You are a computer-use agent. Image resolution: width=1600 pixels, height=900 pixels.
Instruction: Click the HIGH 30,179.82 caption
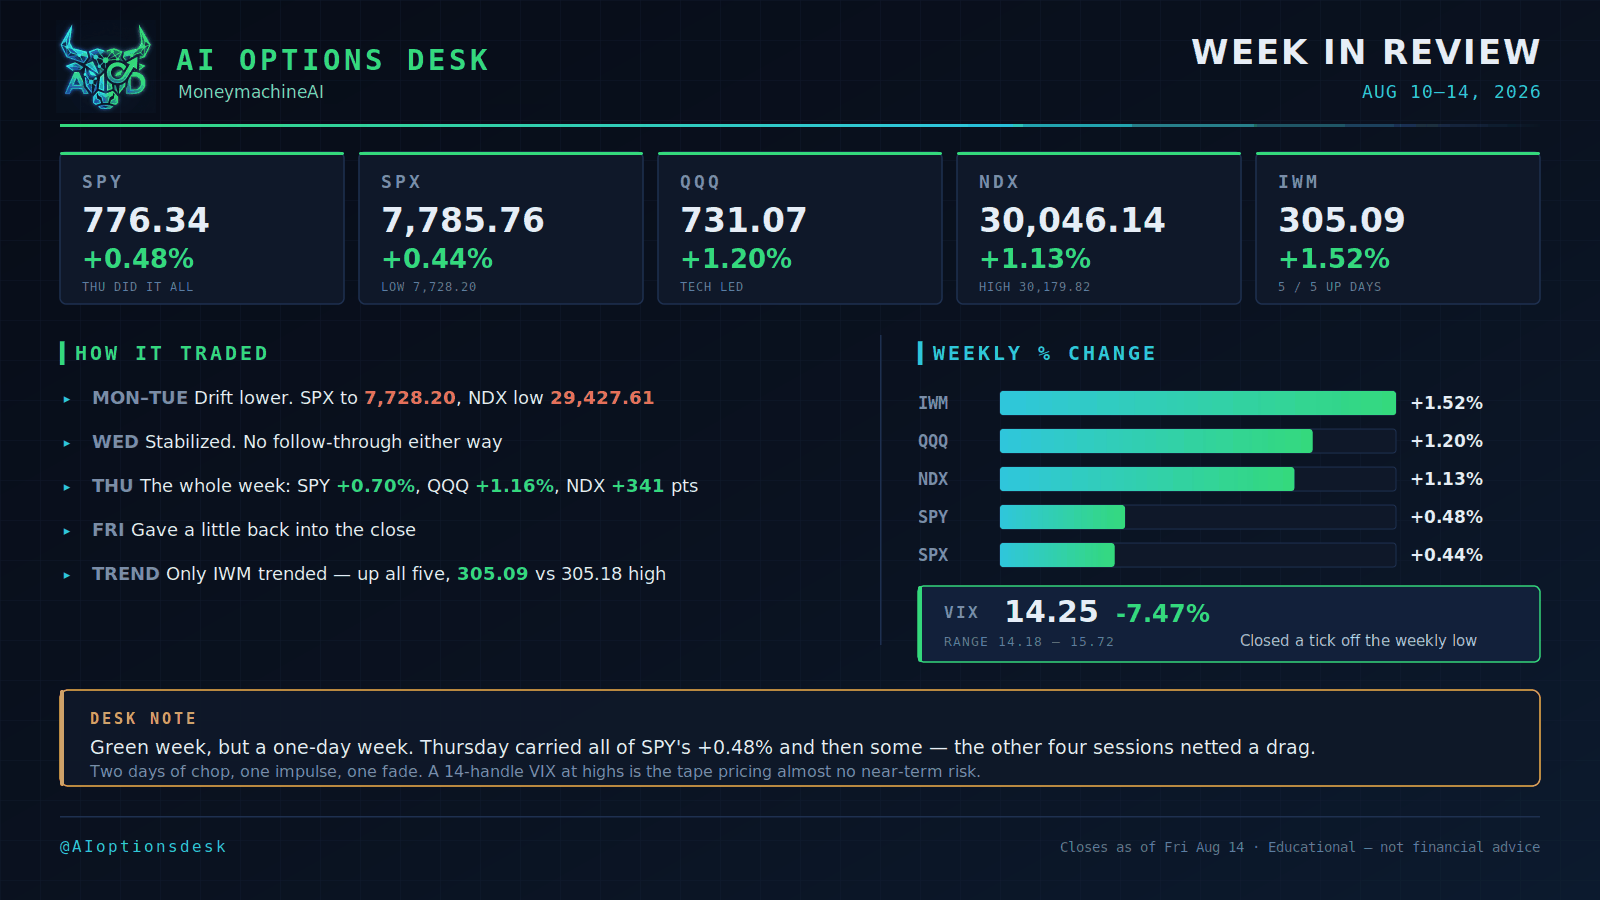coord(1035,287)
